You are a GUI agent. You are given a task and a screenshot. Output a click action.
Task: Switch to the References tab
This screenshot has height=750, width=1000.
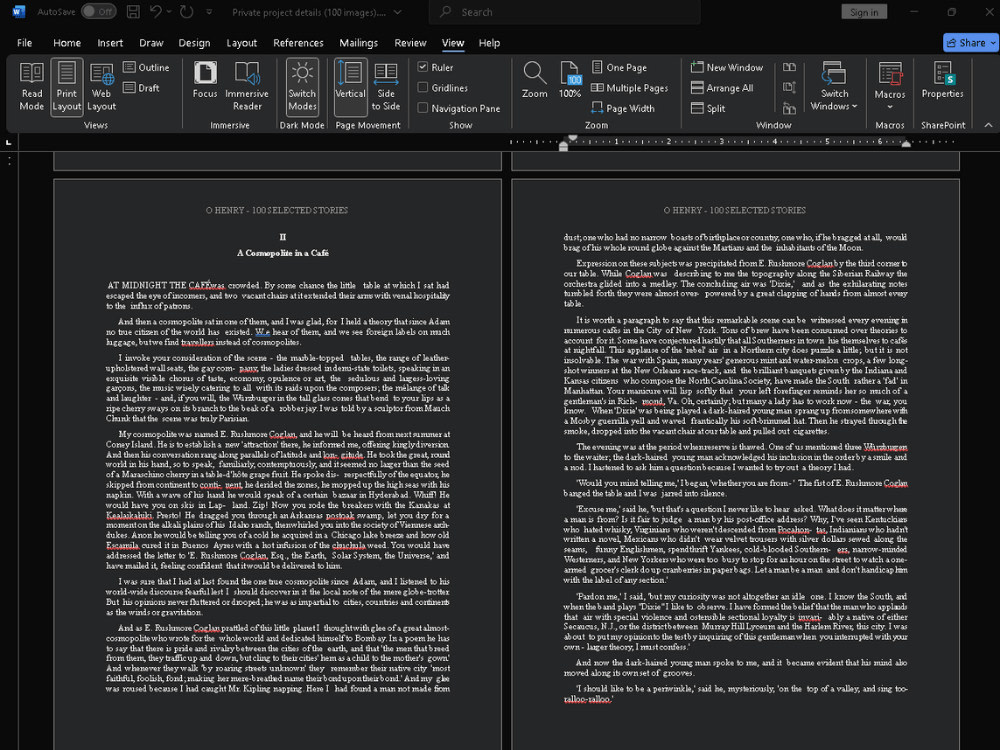(x=298, y=43)
